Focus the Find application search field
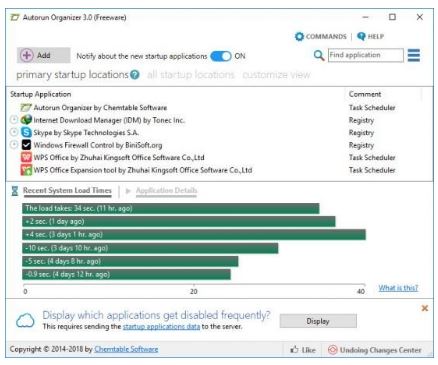Viewport: 438px width, 365px height. pos(366,55)
